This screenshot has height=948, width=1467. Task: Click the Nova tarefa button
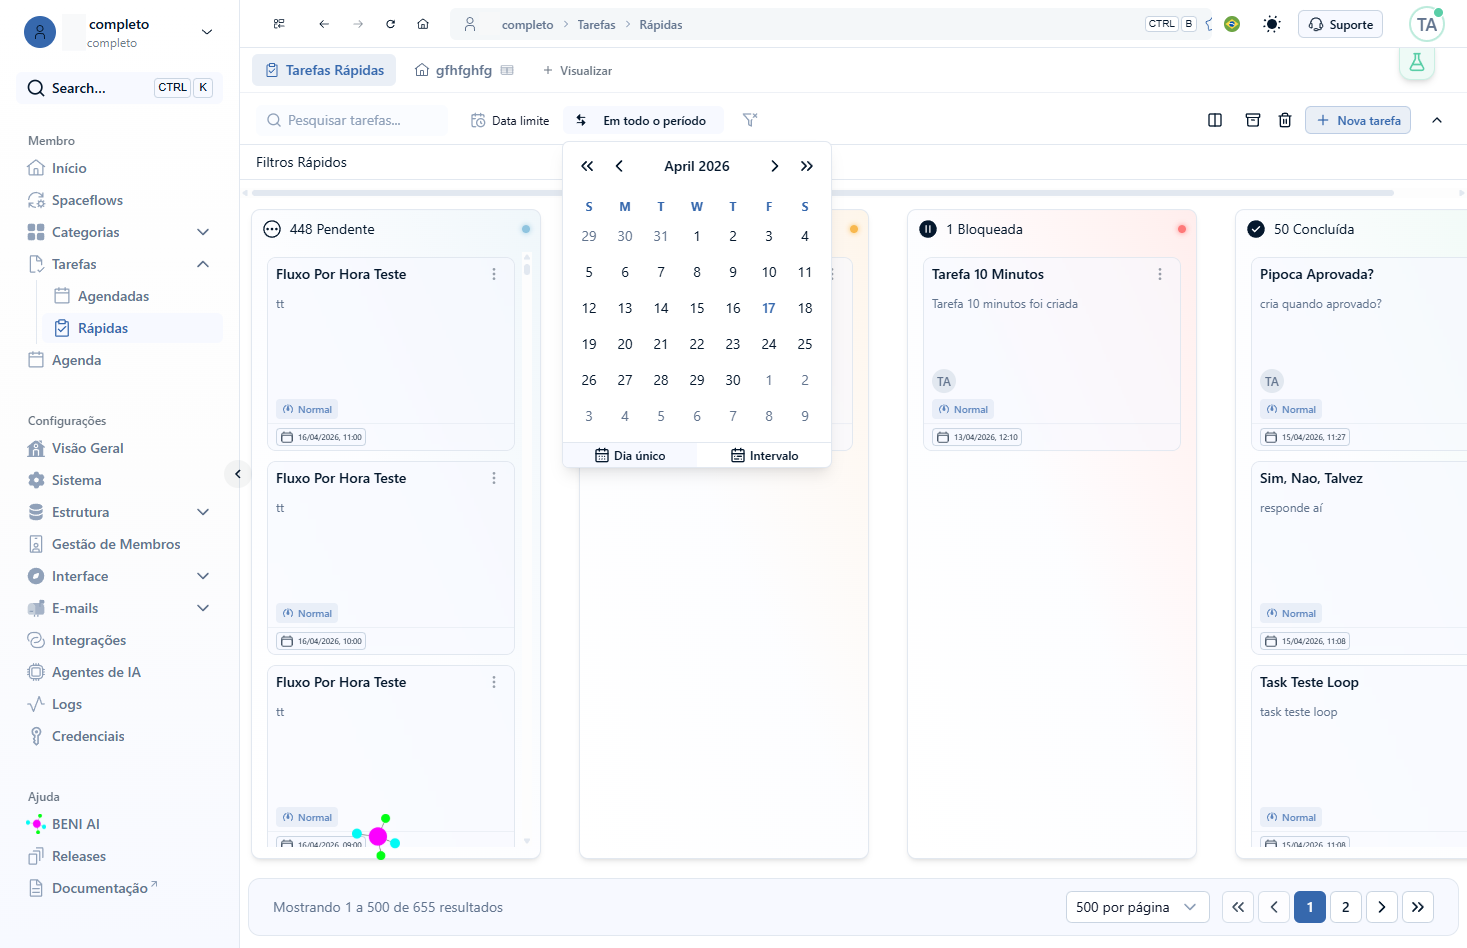pos(1358,120)
